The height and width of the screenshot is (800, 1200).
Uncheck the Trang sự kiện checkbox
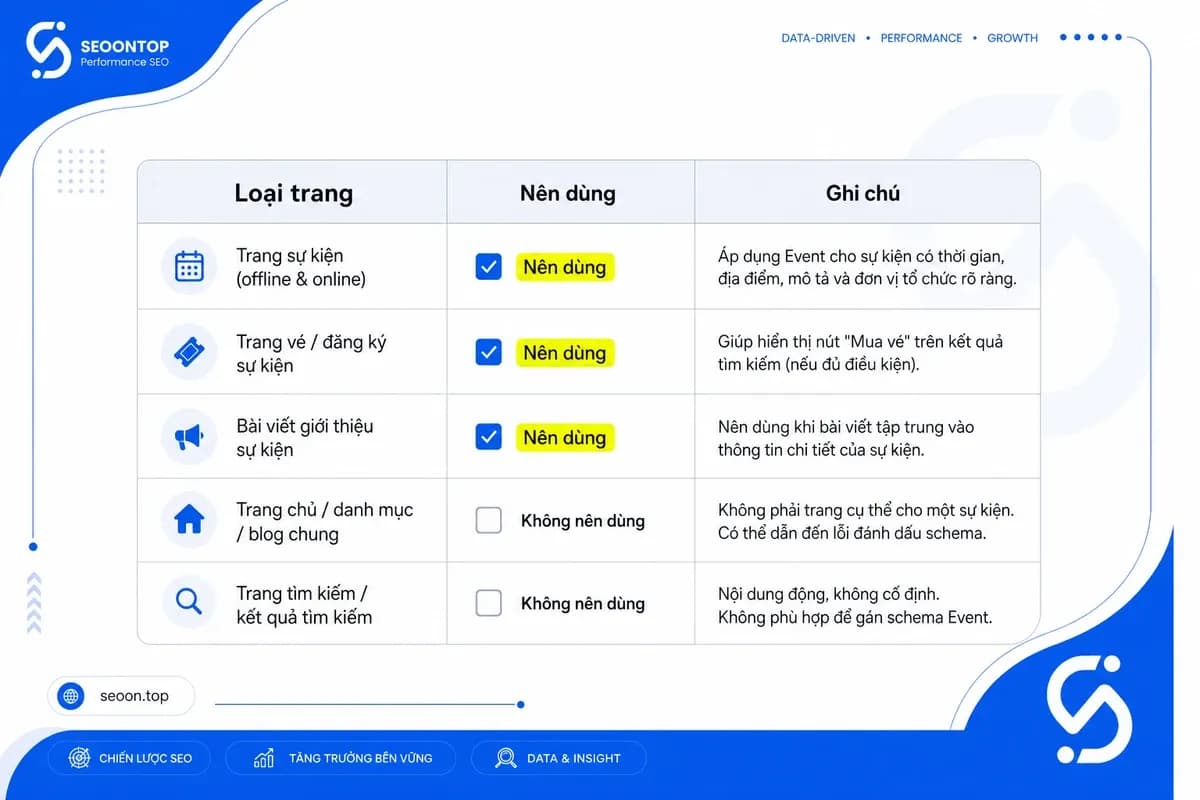[488, 267]
